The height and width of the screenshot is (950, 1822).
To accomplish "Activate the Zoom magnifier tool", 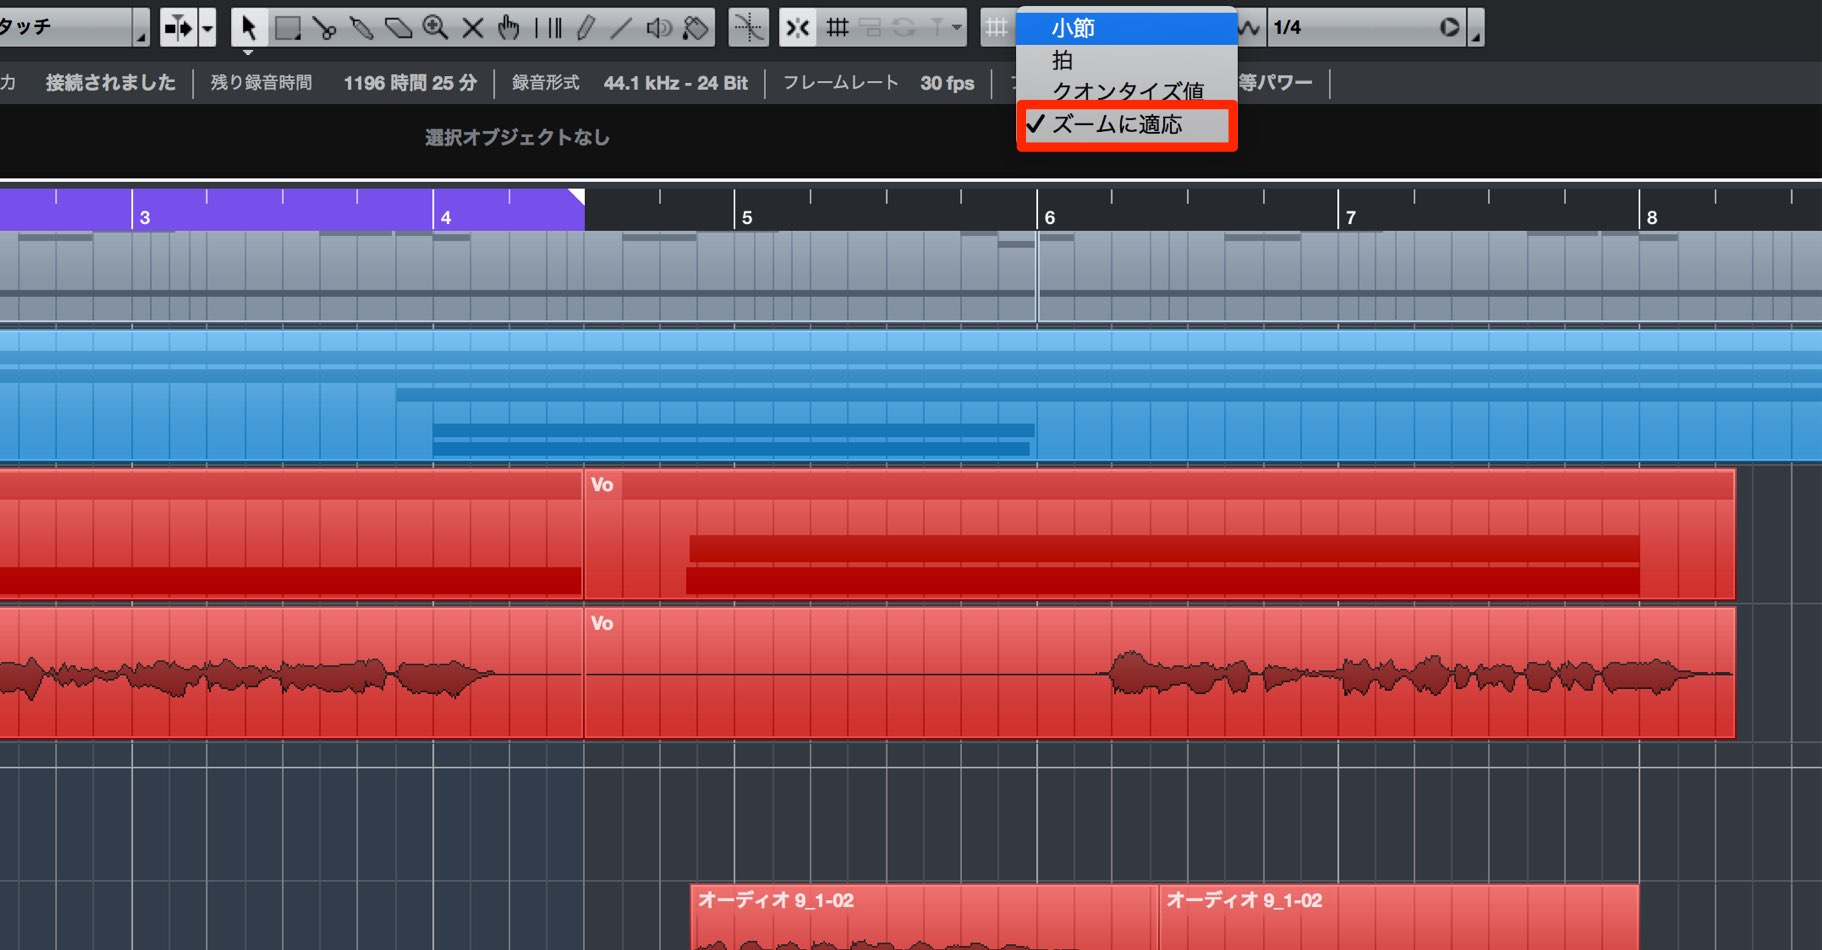I will (435, 28).
